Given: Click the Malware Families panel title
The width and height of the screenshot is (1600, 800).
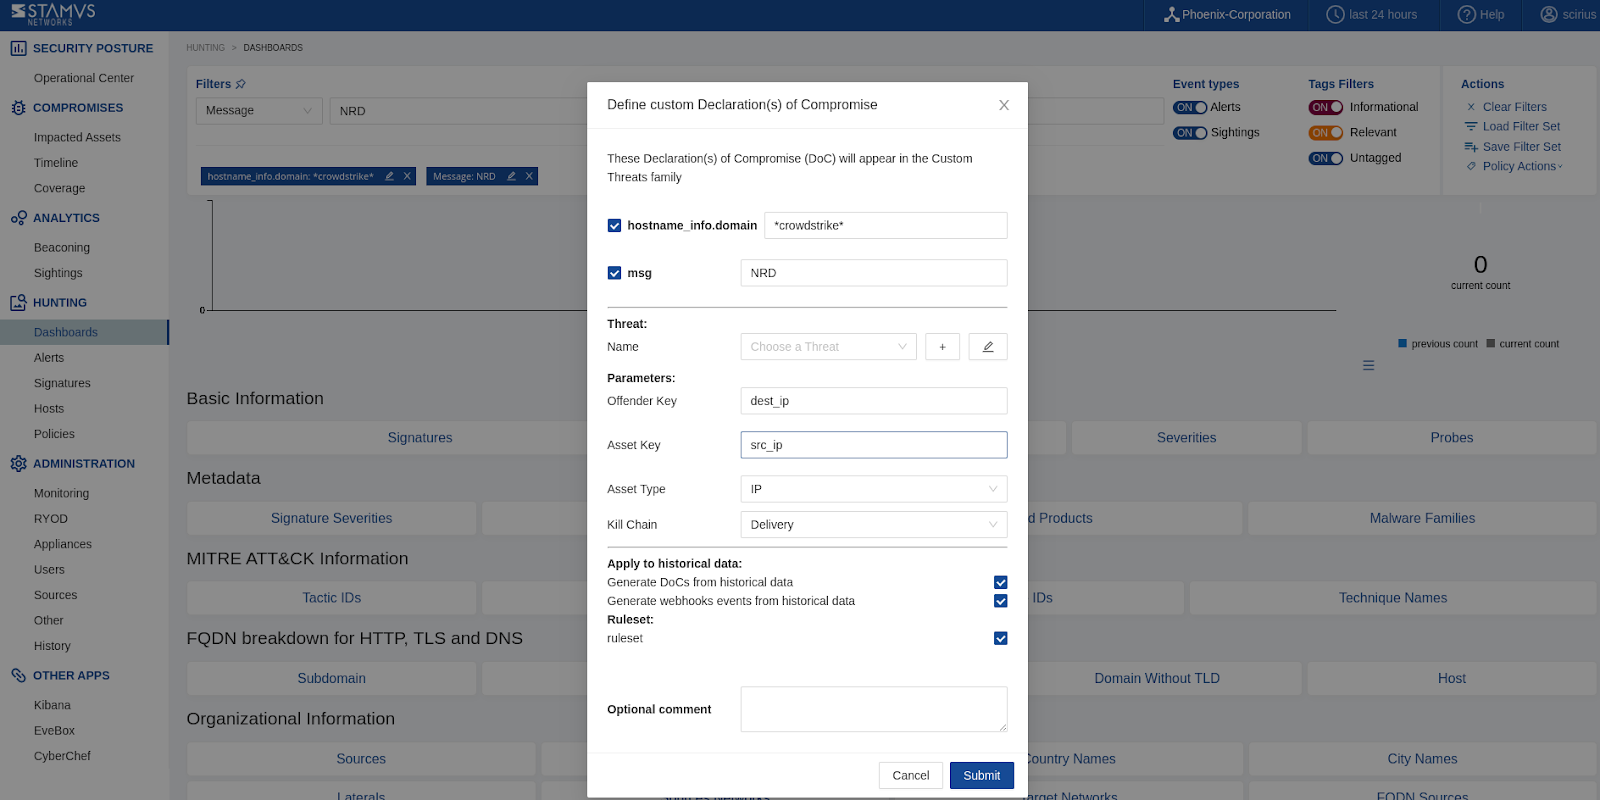Looking at the screenshot, I should (x=1422, y=518).
